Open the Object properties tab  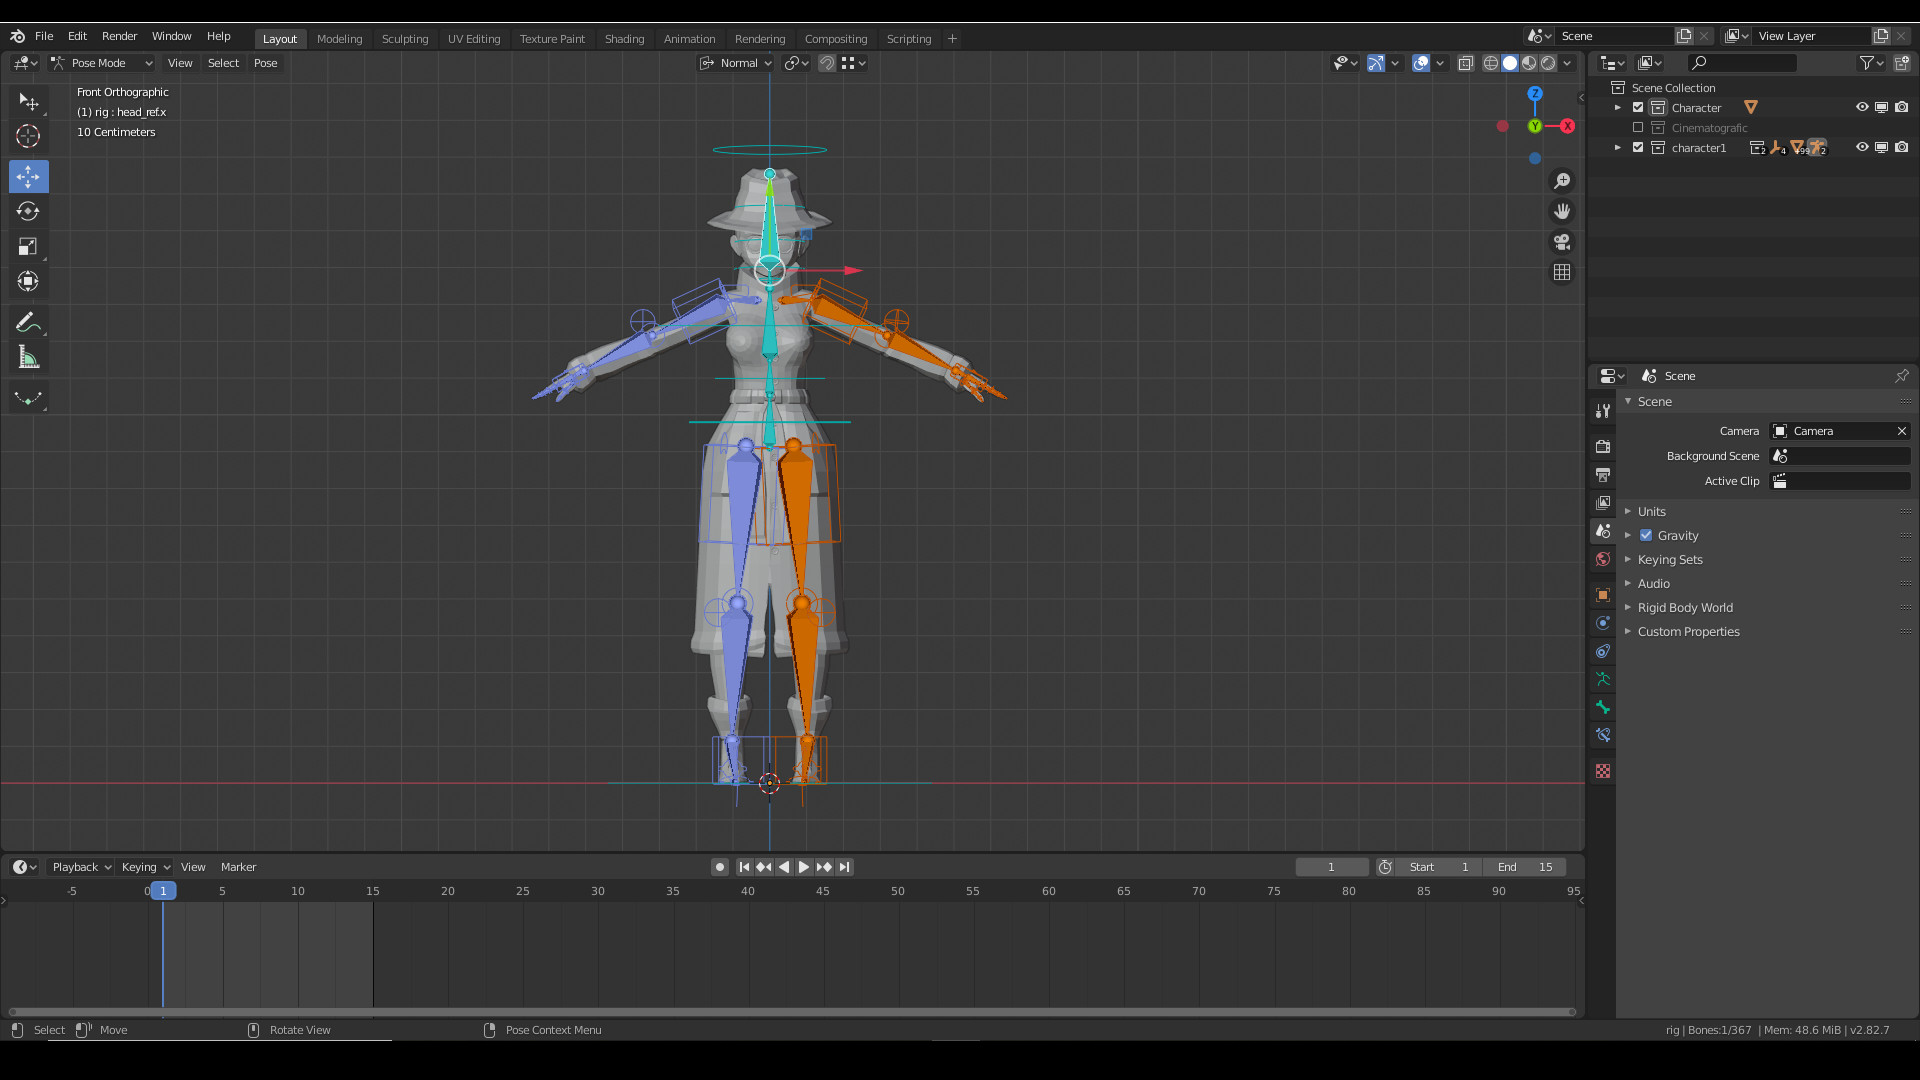[1603, 595]
